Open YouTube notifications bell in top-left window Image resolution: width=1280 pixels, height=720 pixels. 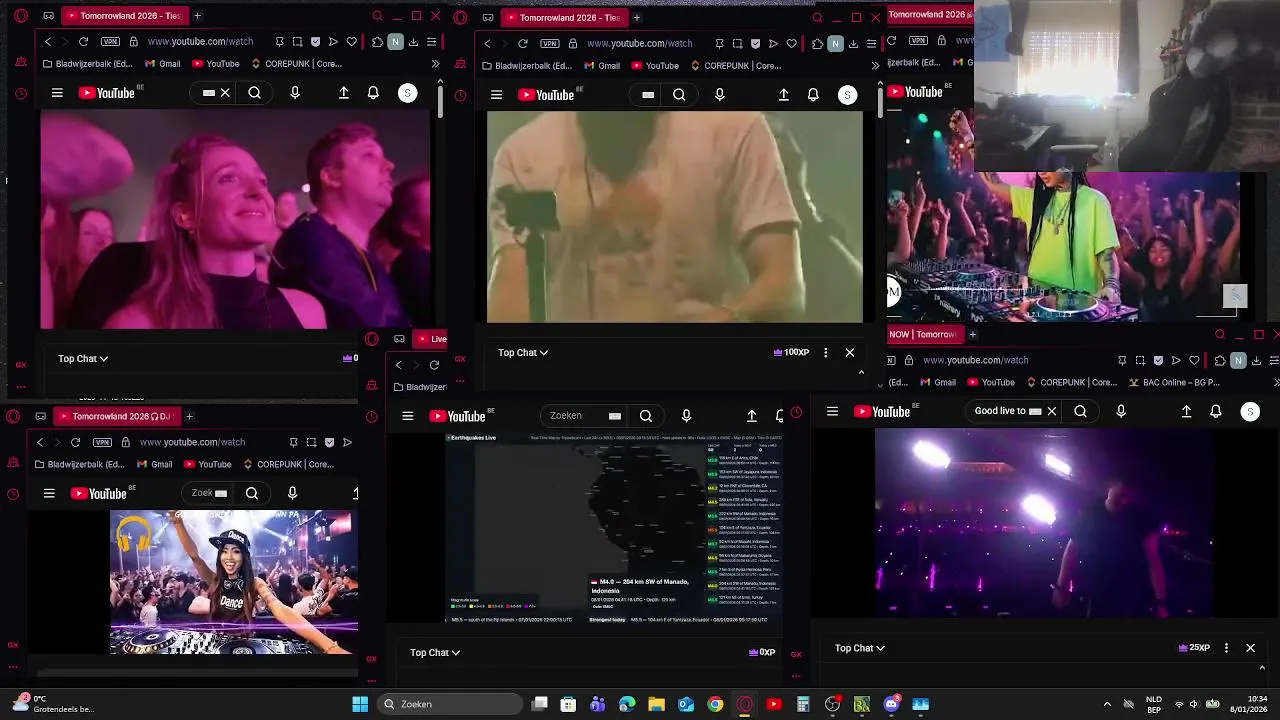point(373,93)
